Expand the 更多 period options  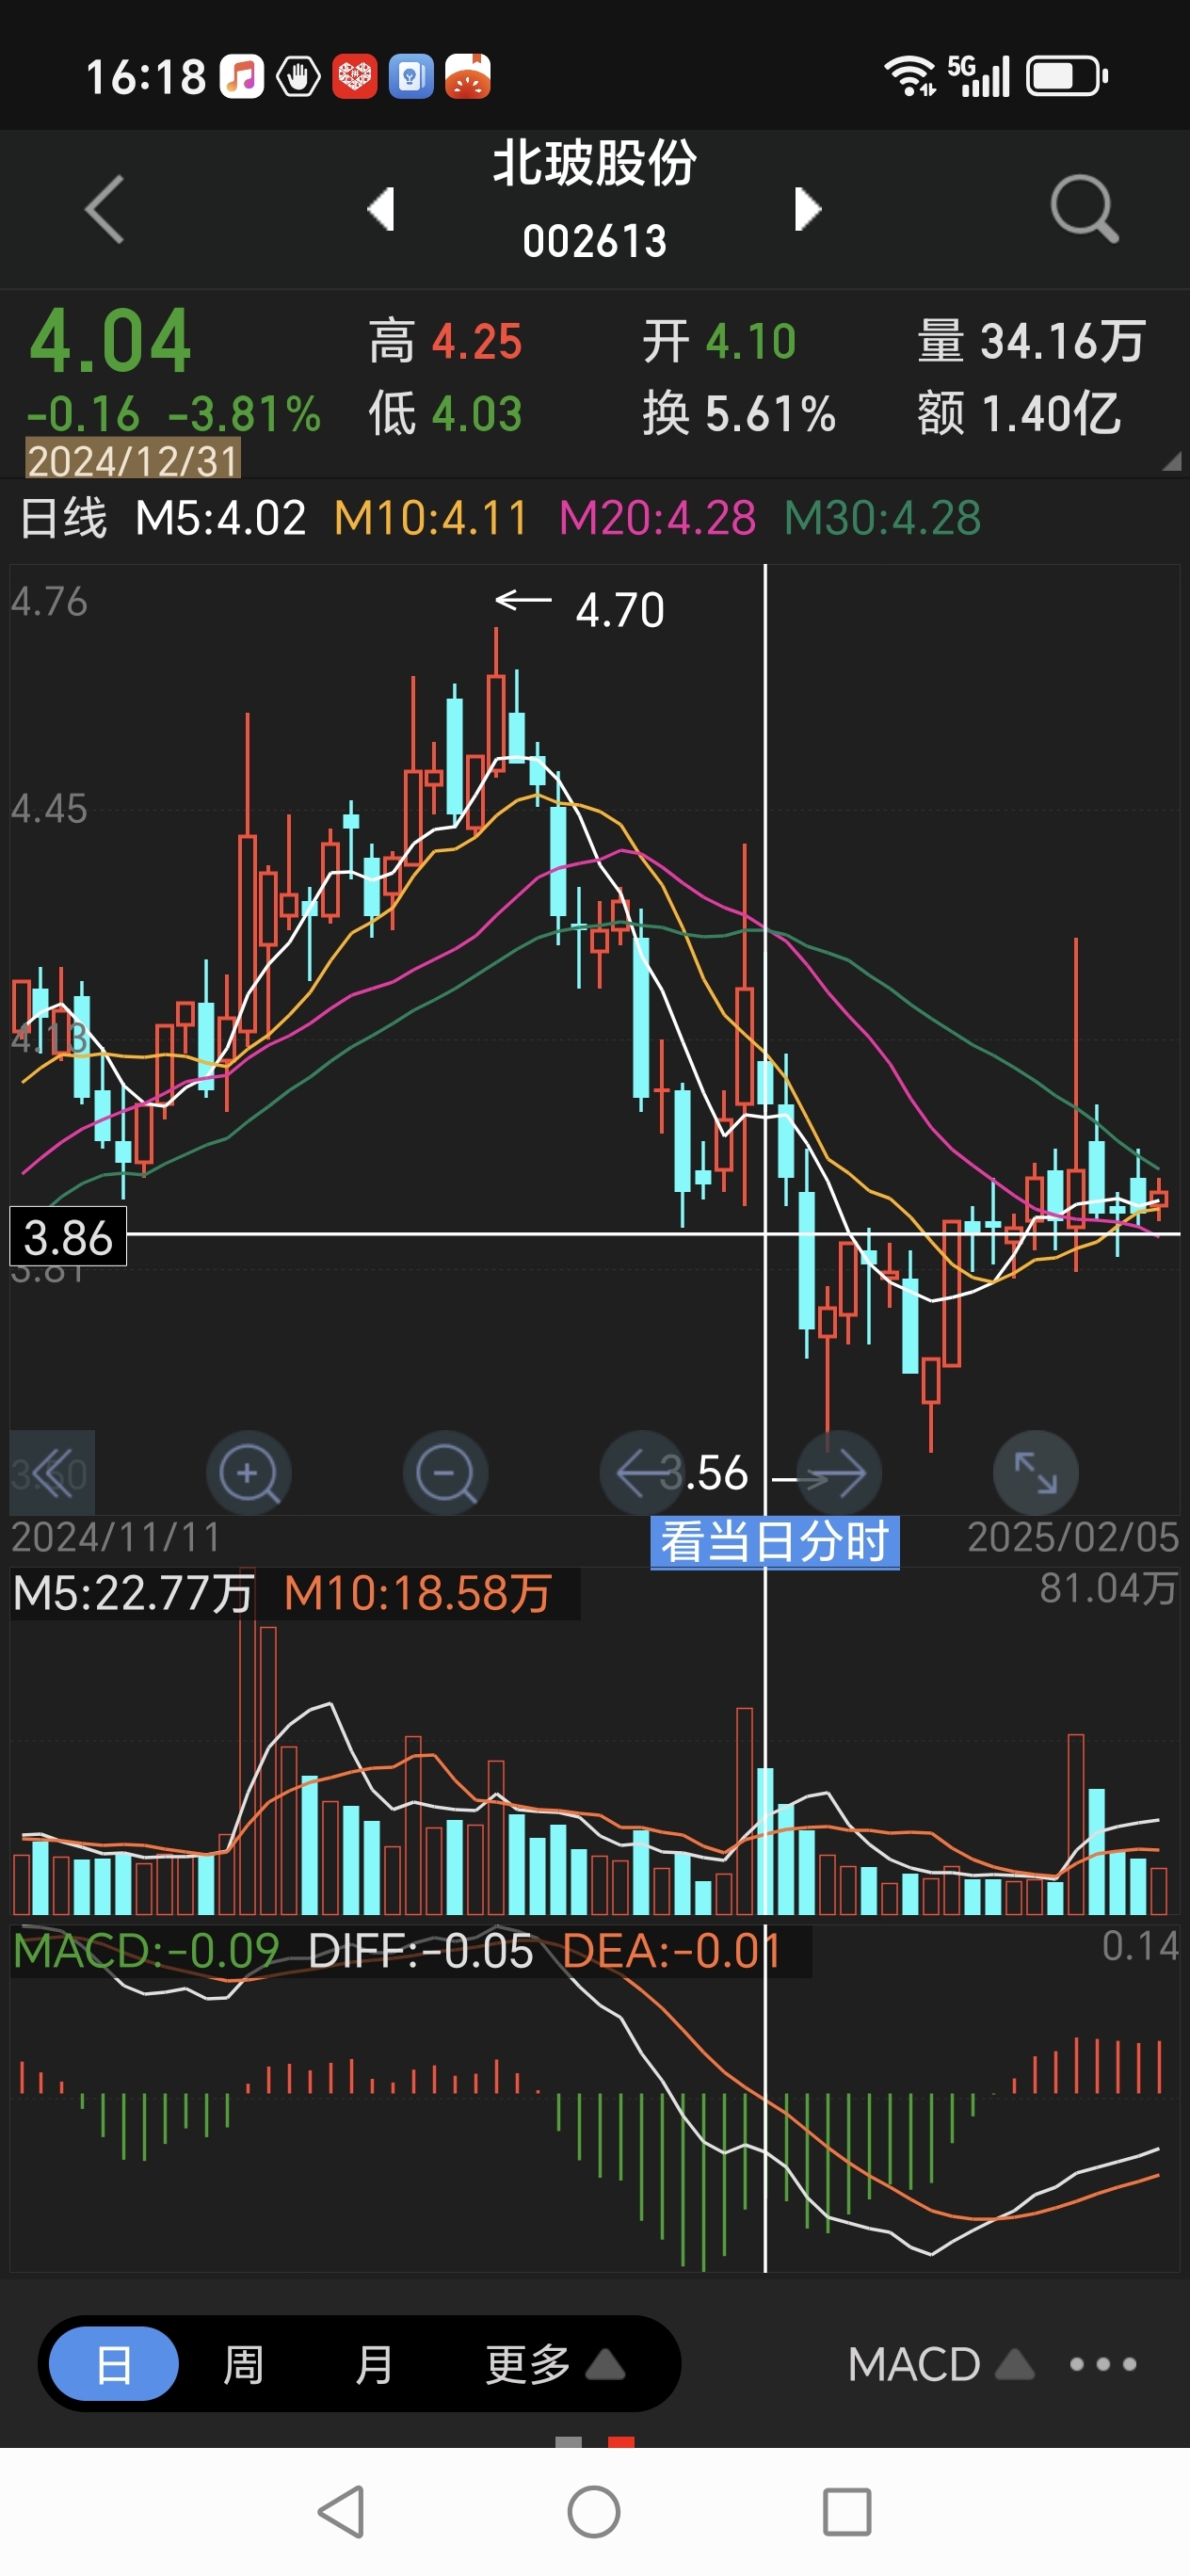point(555,2364)
